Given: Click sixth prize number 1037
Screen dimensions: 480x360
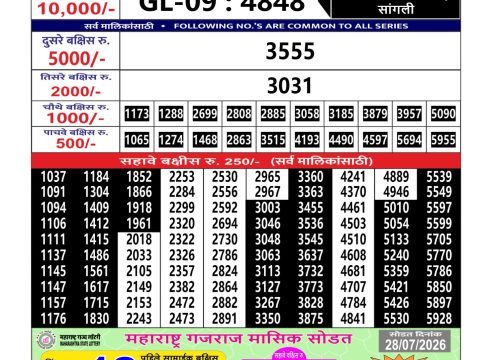Looking at the screenshot, I should click(x=53, y=177).
